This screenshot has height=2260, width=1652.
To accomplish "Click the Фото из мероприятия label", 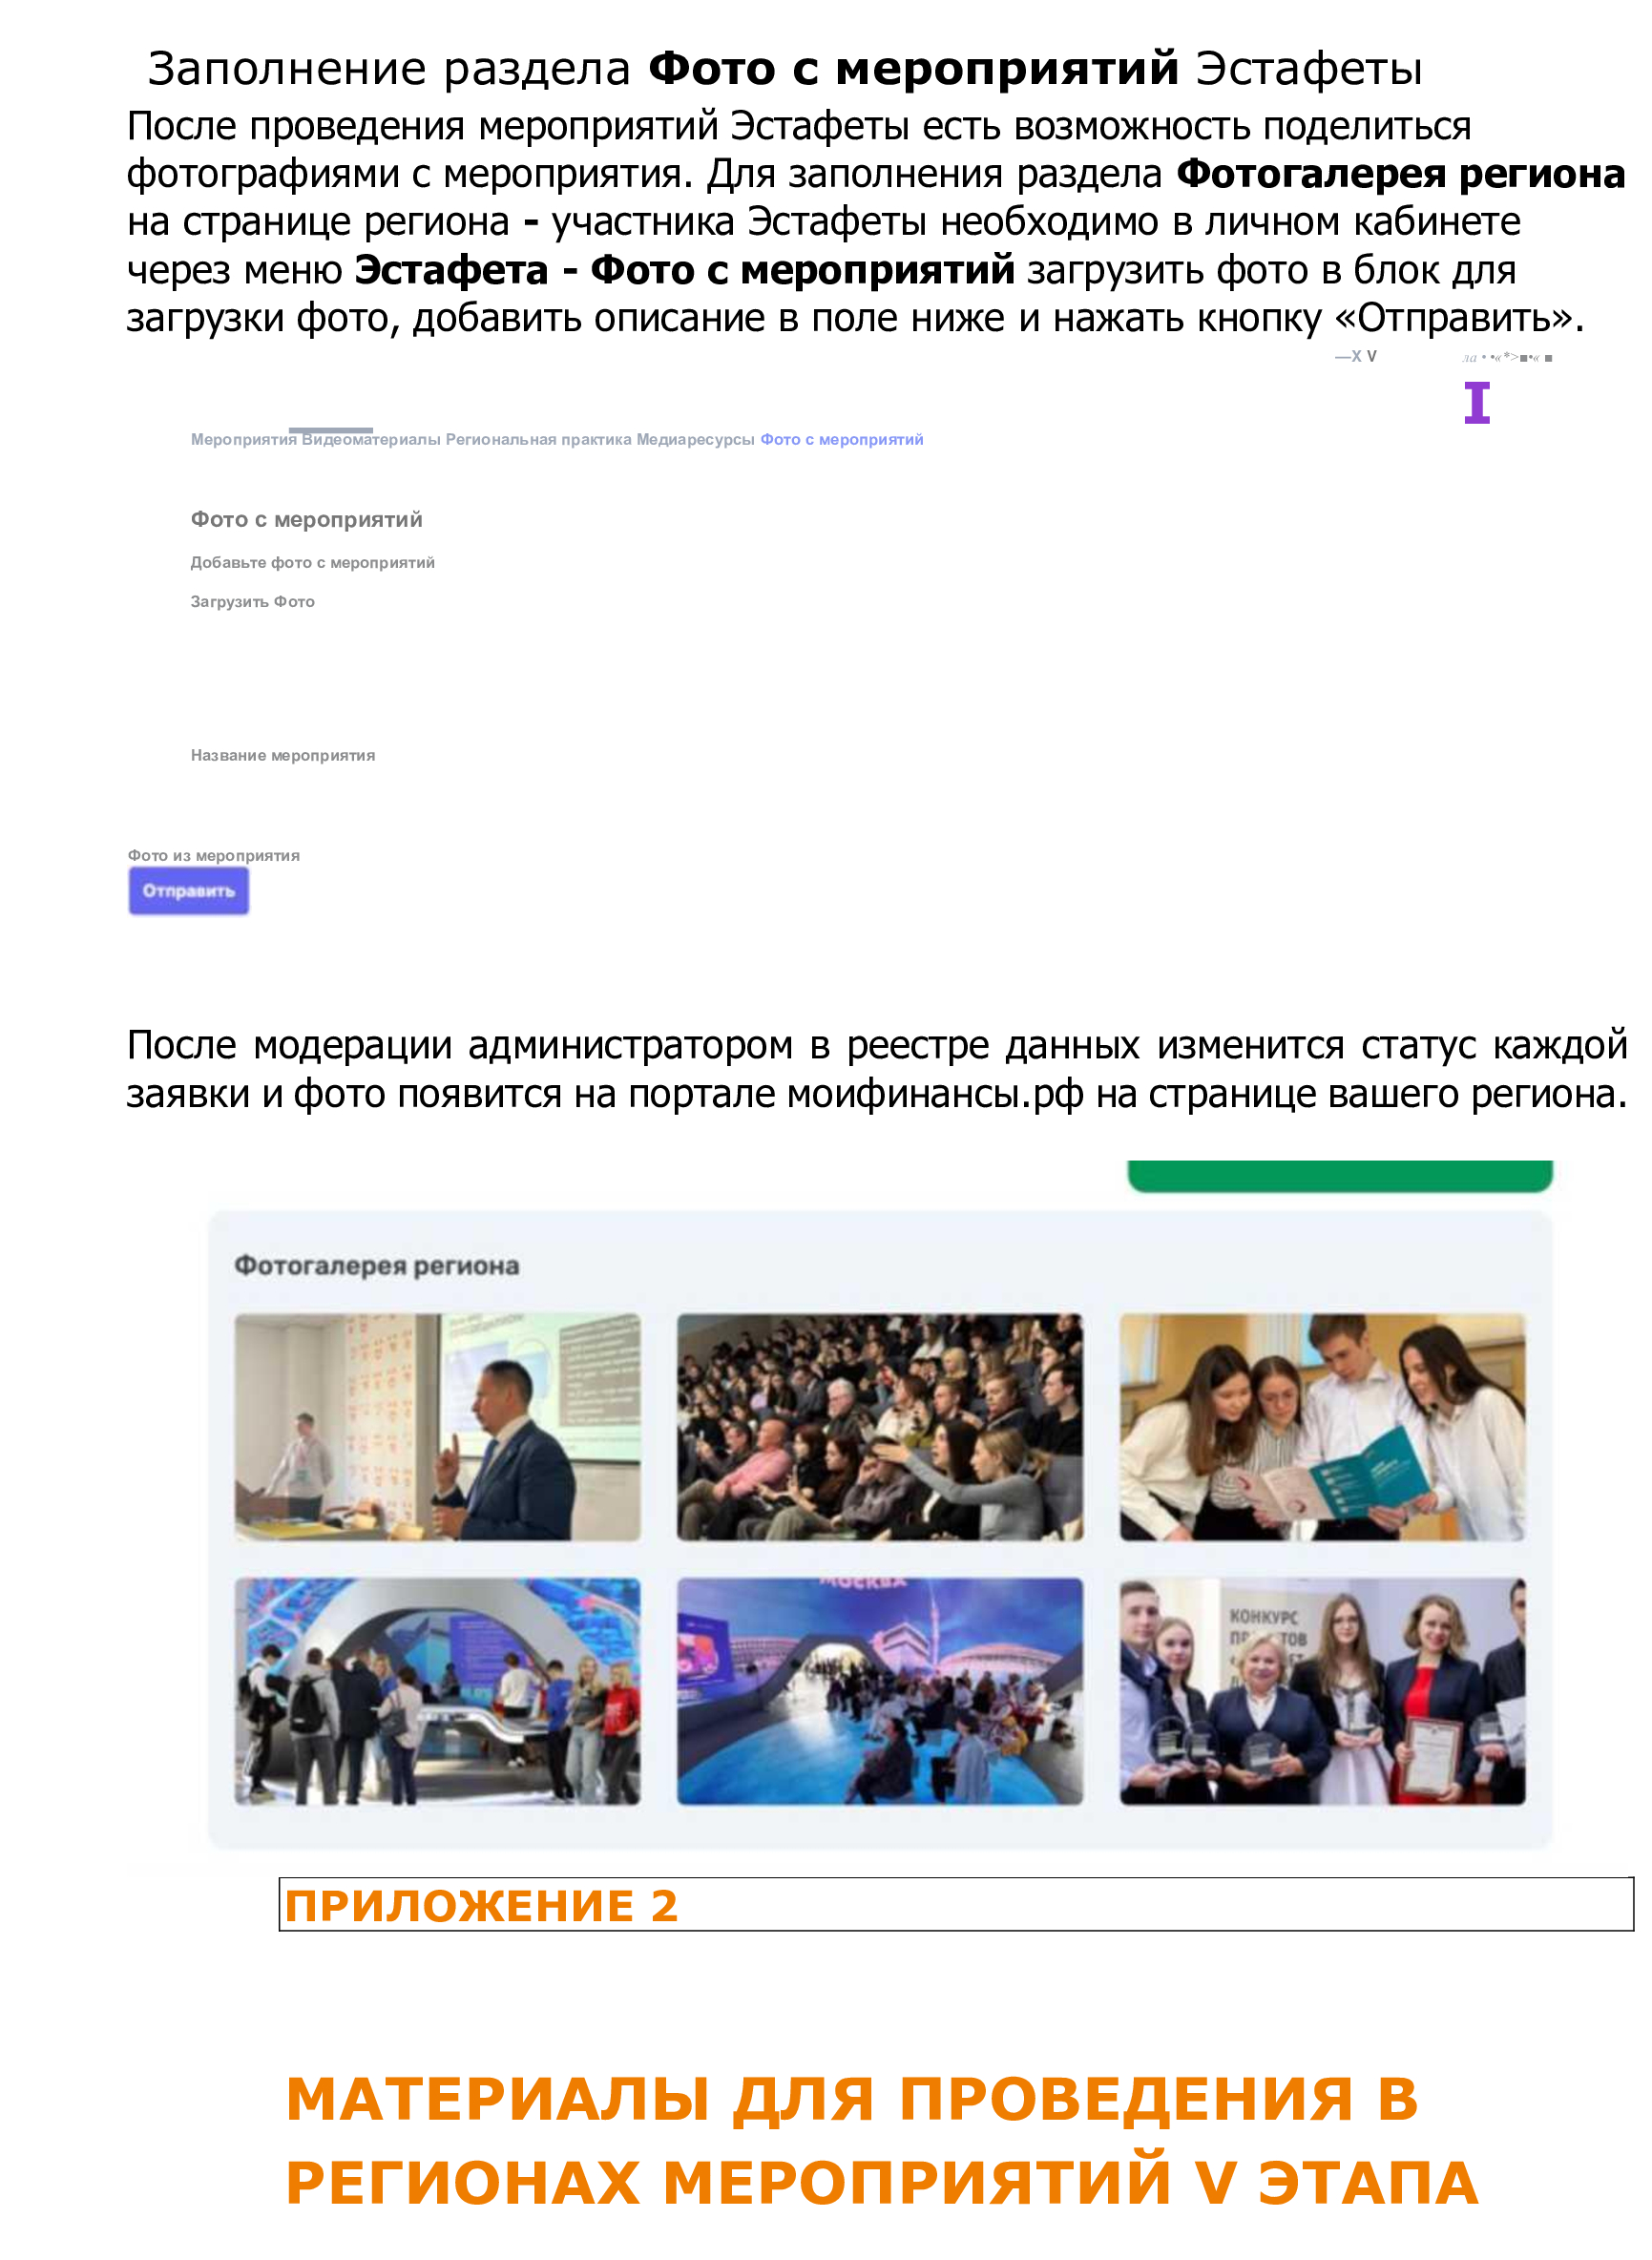I will (x=214, y=856).
